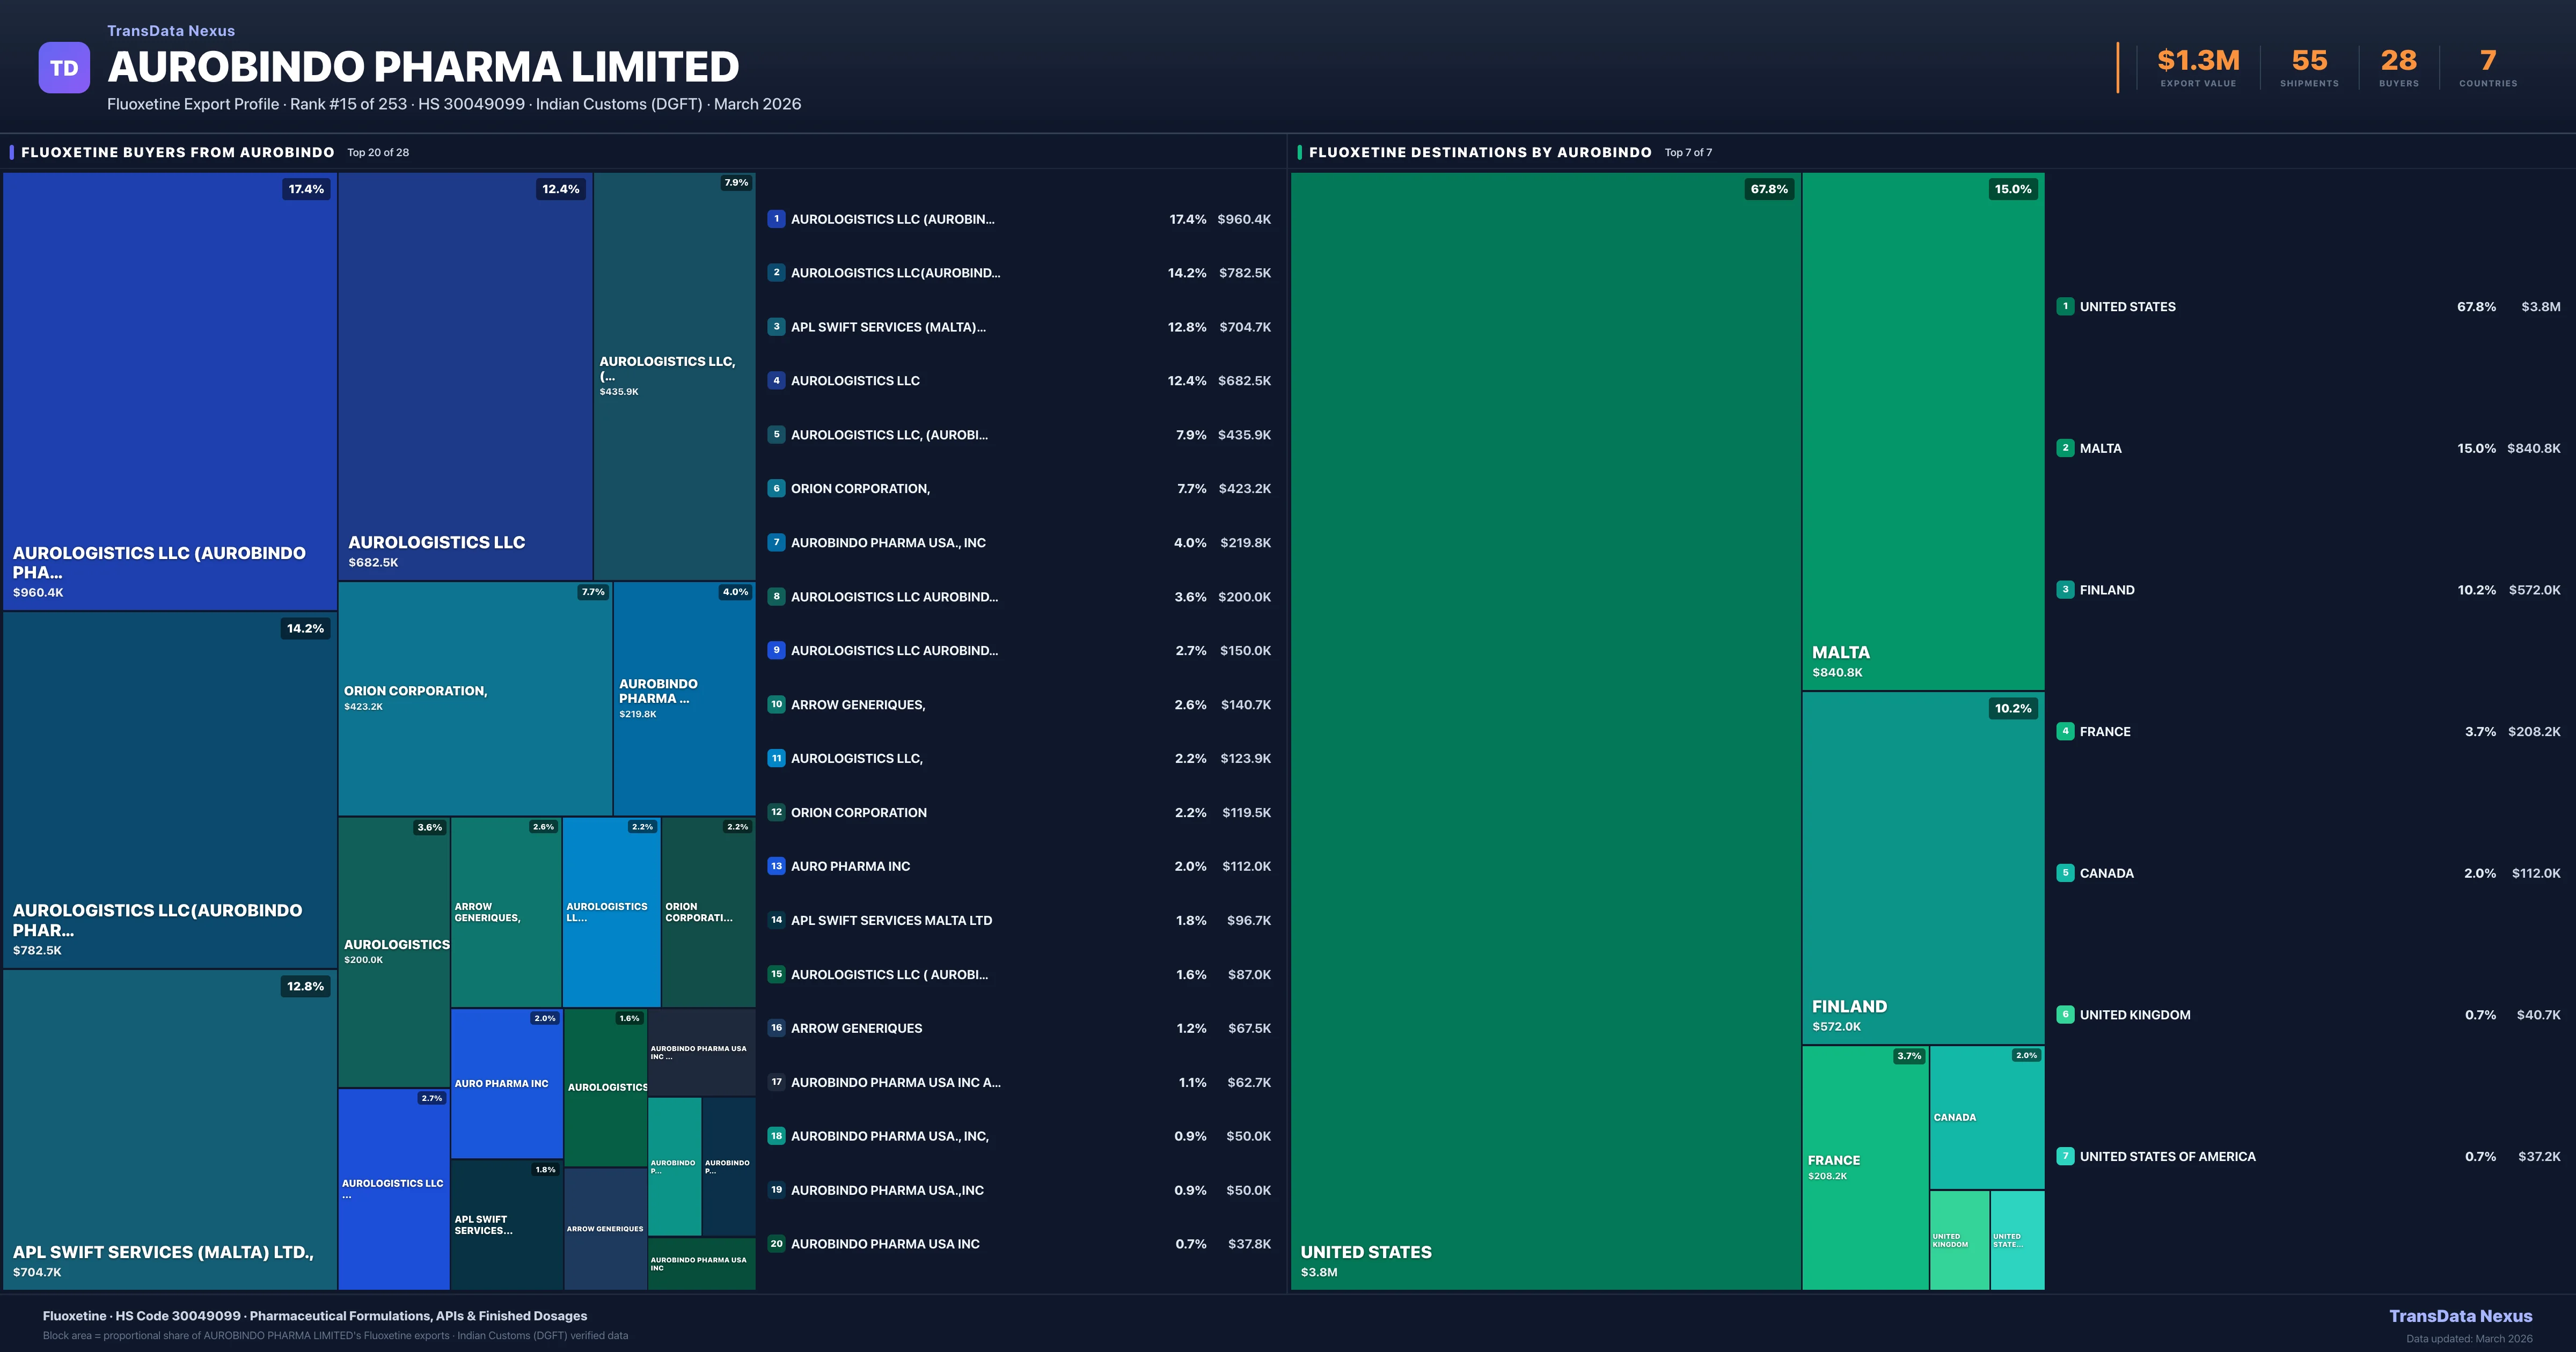This screenshot has width=2576, height=1352.
Task: Click the Fluoxetine Destinations By Aurobindo header
Action: click(x=1479, y=152)
